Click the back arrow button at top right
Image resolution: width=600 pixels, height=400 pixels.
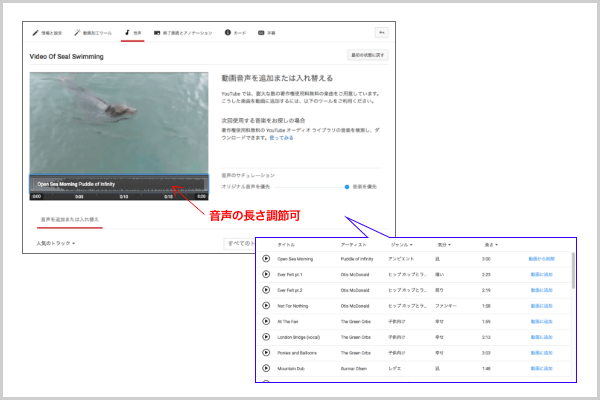pos(382,33)
